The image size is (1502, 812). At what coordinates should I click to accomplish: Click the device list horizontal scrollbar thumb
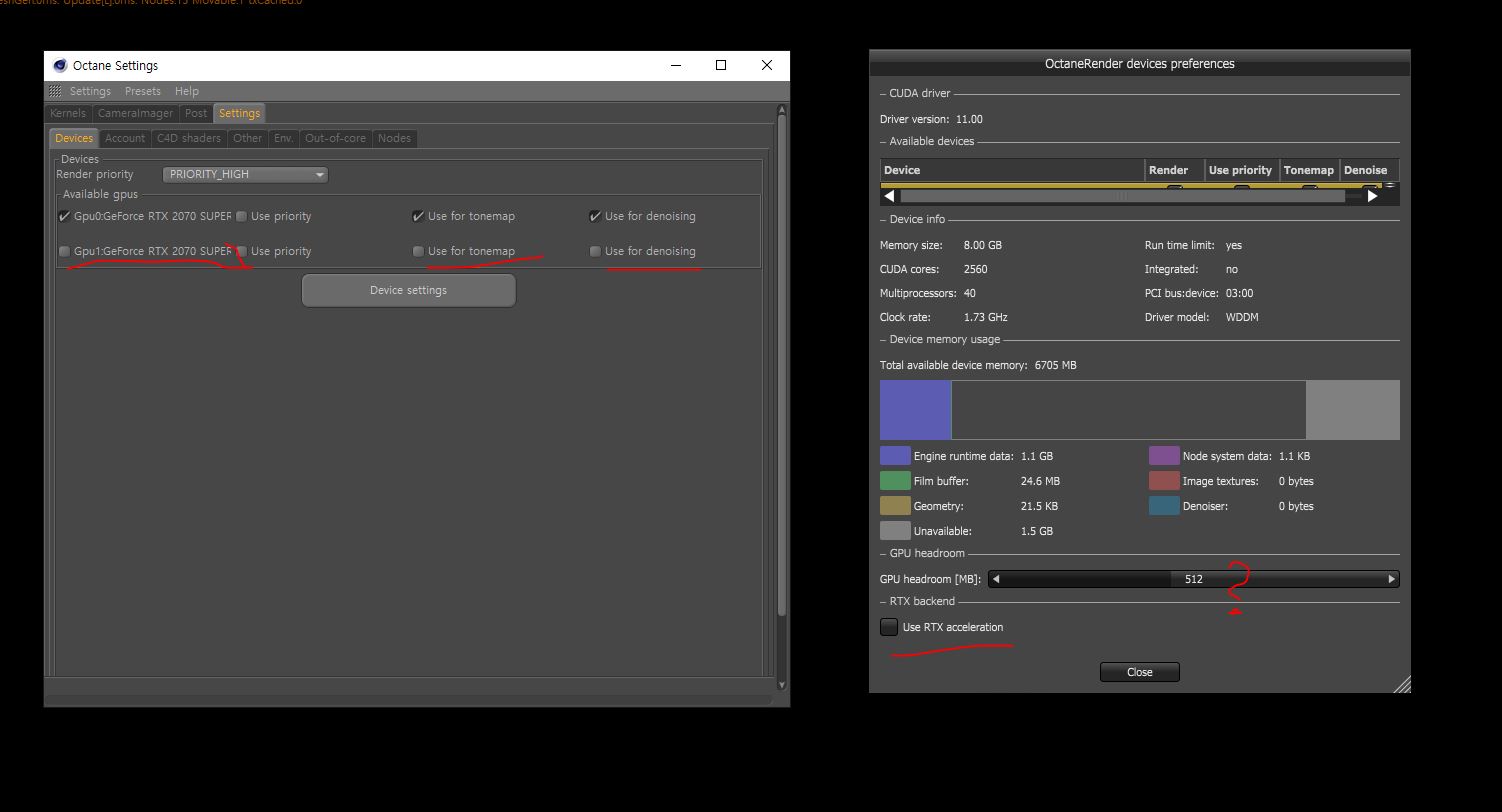pos(1122,196)
